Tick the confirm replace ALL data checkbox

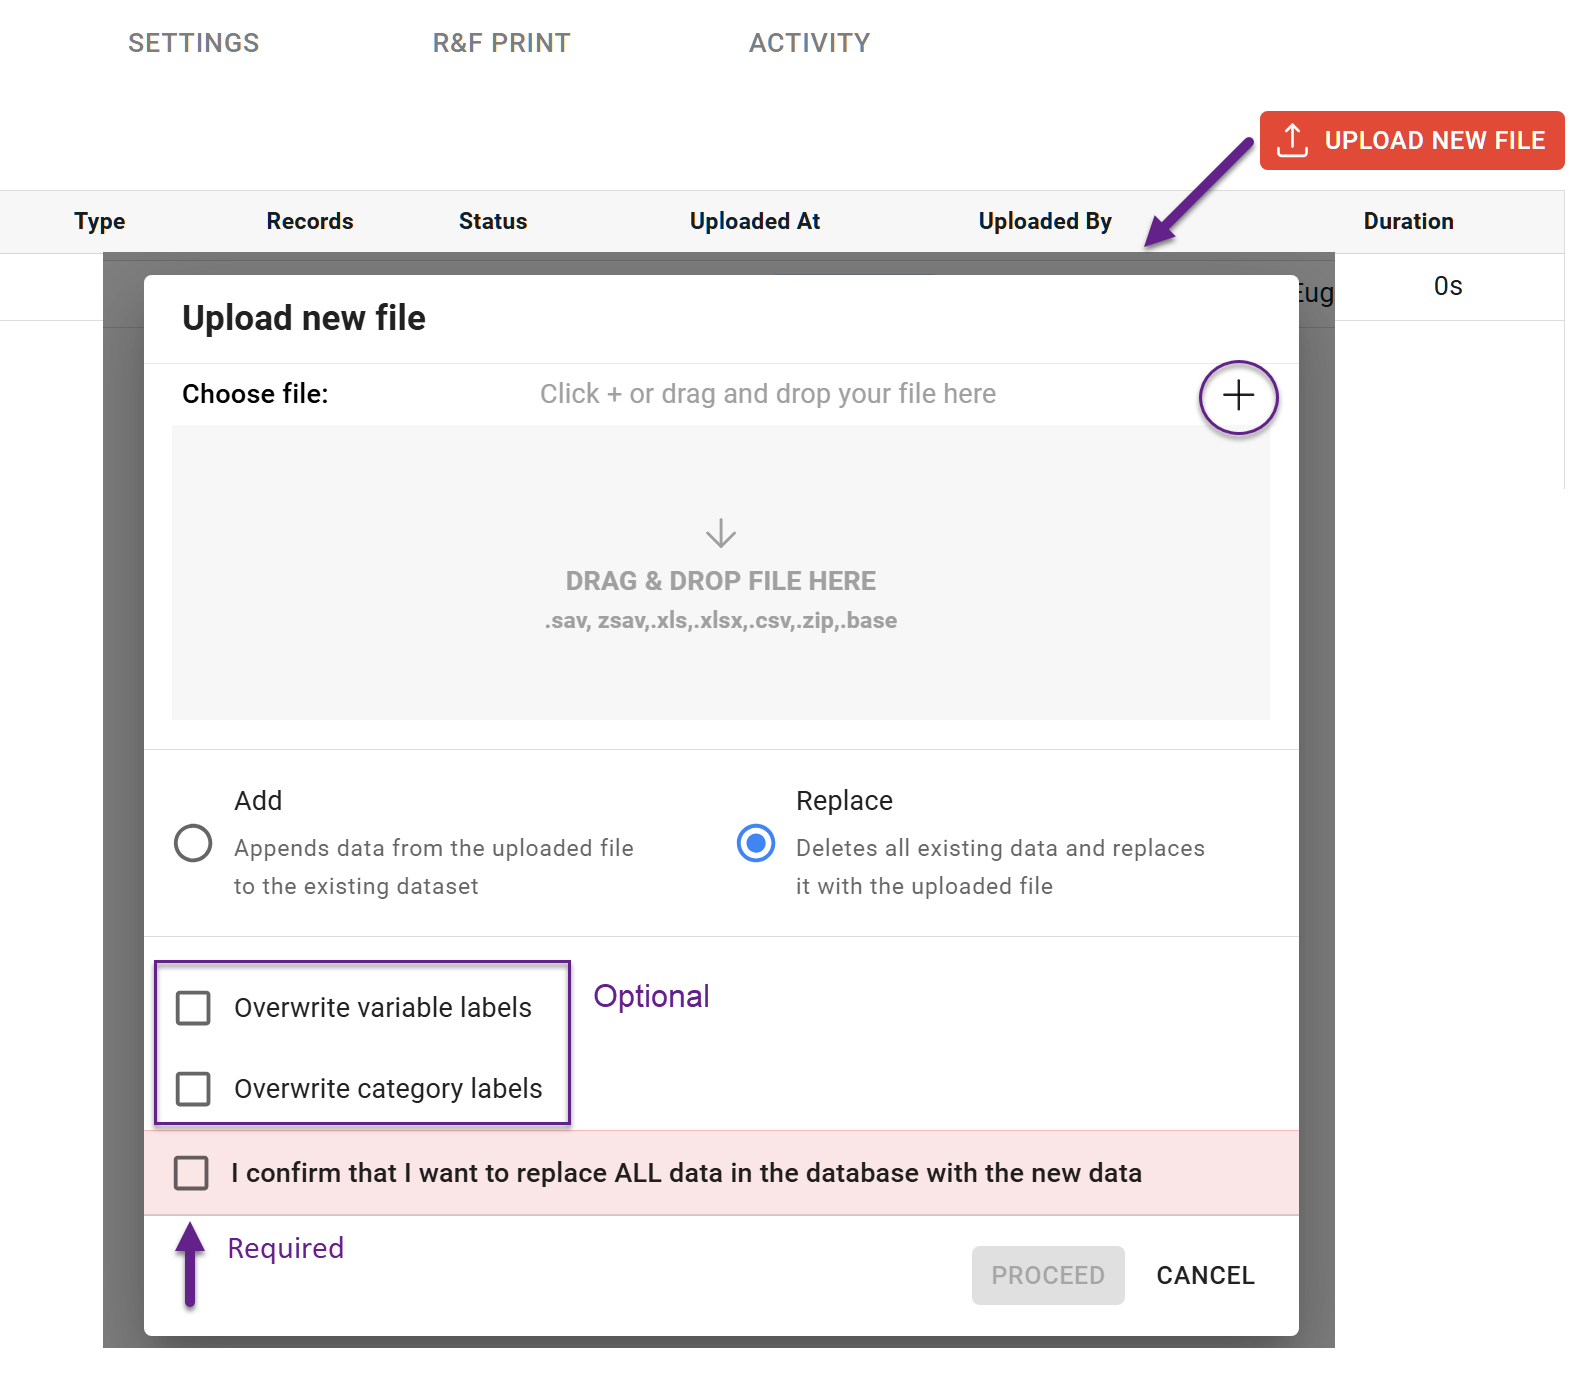pos(191,1173)
